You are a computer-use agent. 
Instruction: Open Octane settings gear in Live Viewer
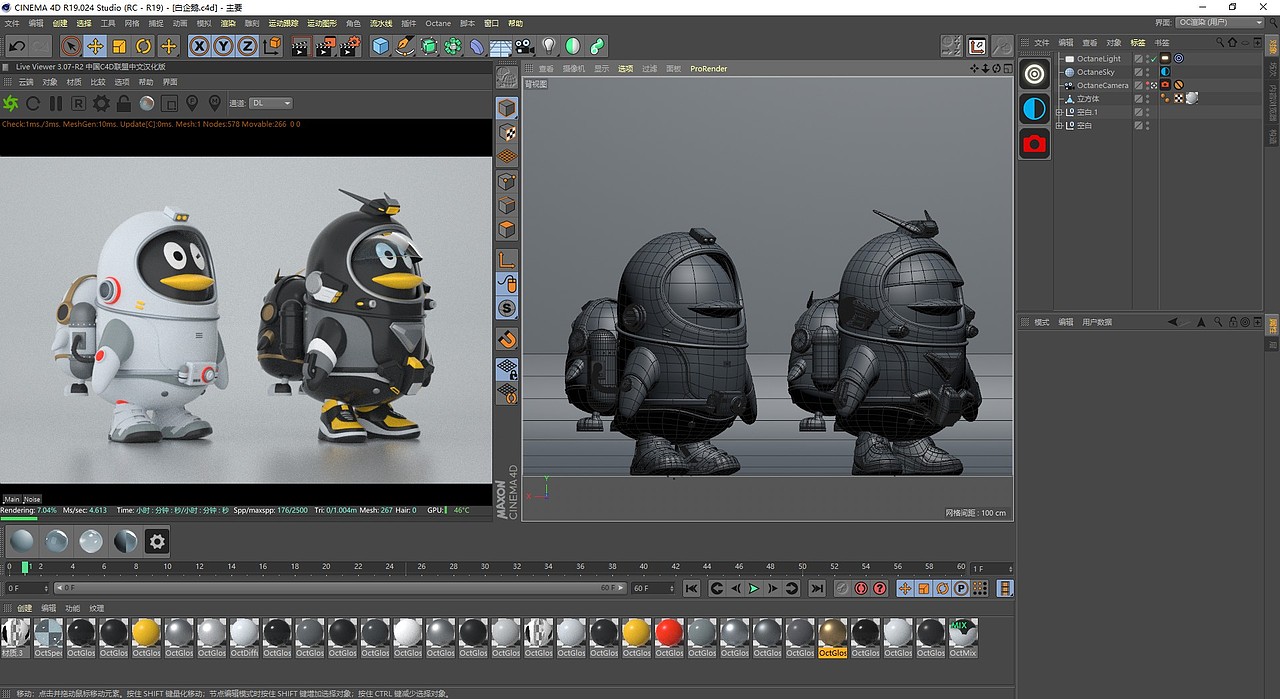[101, 103]
